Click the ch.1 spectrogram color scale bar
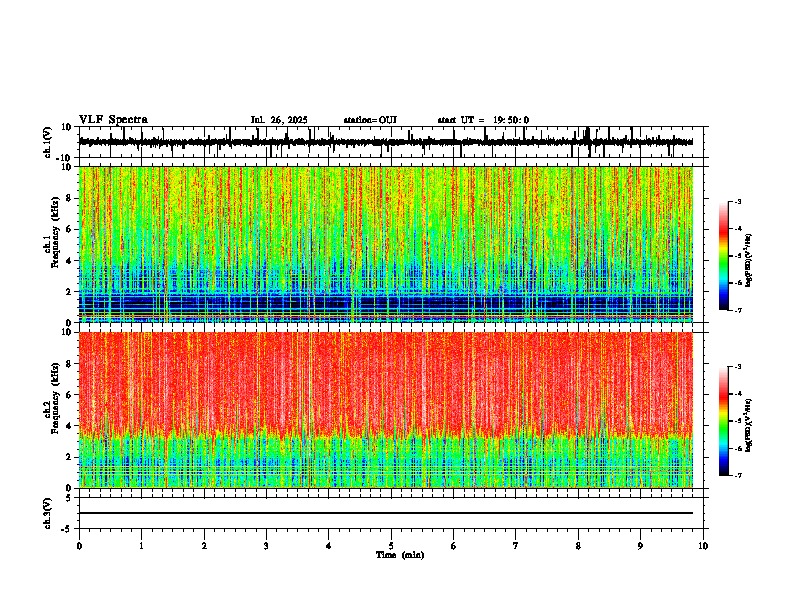This screenshot has width=792, height=612. coord(723,256)
